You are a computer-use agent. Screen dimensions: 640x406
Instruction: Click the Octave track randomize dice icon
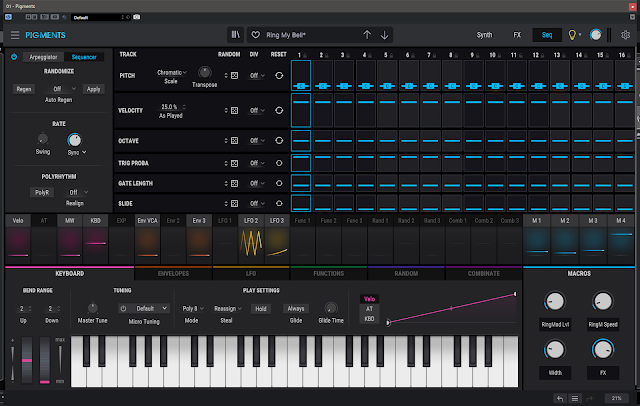[x=235, y=141]
